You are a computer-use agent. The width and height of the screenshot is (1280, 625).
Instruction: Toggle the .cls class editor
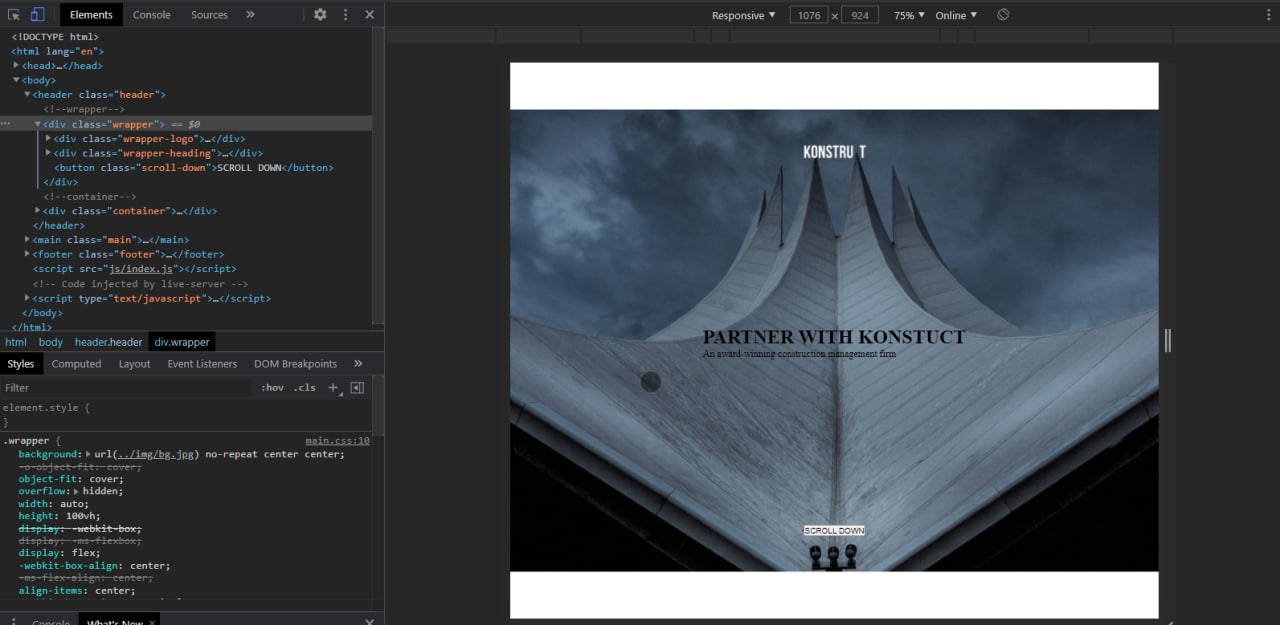tap(304, 388)
